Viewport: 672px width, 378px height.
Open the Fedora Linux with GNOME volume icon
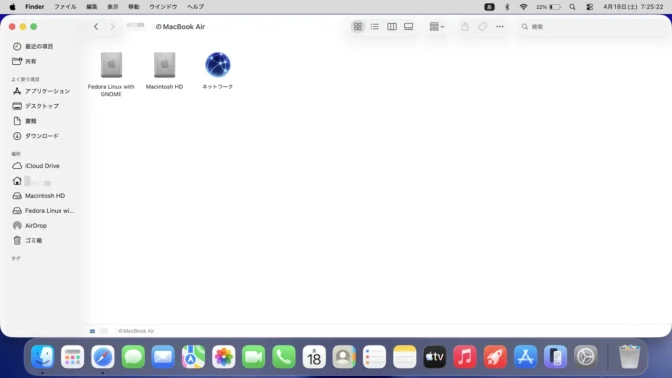111,65
